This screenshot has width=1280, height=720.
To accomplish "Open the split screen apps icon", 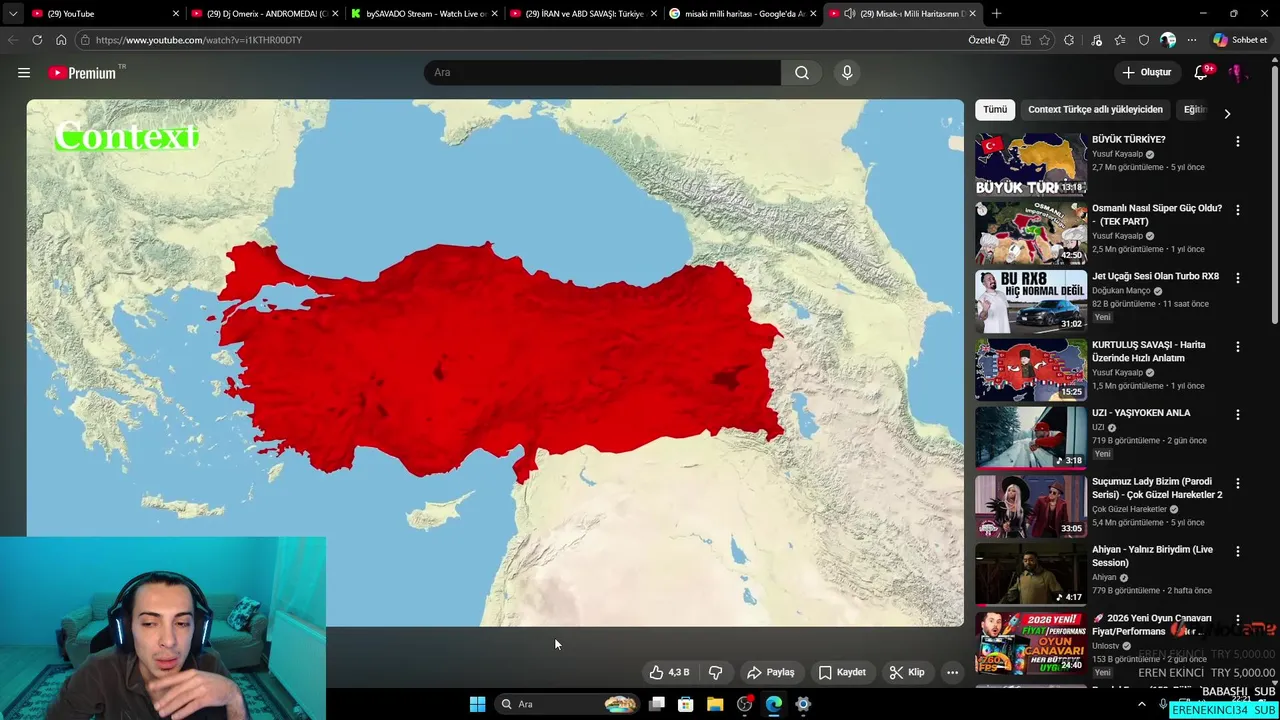I will [1026, 40].
